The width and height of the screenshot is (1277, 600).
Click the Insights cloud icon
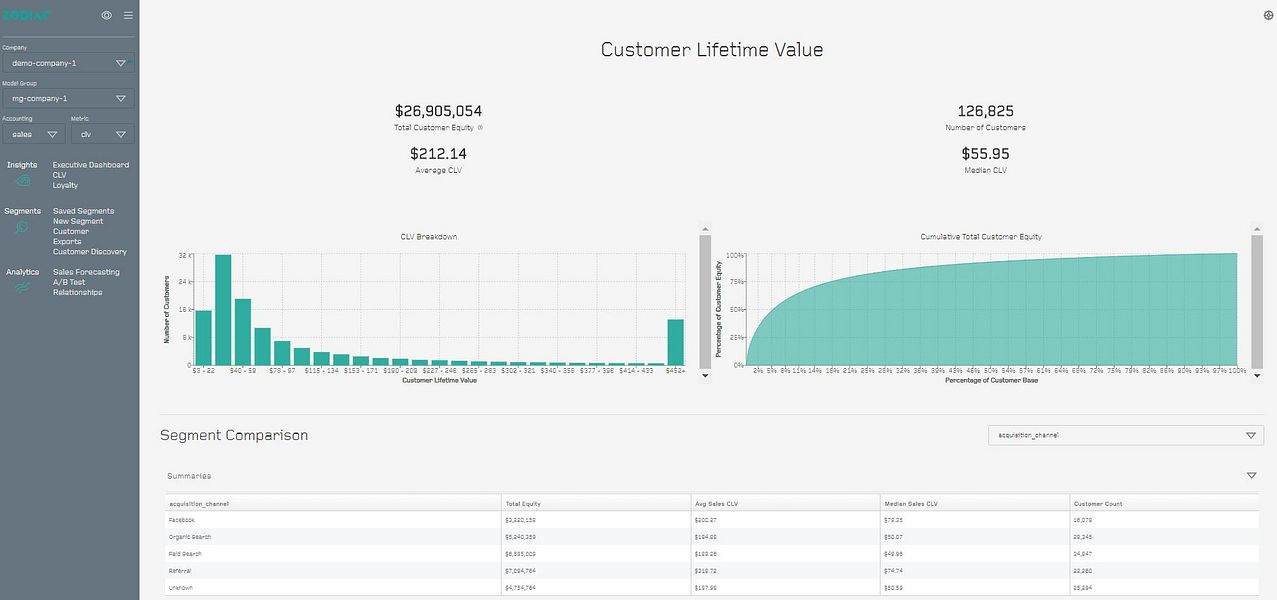click(22, 181)
